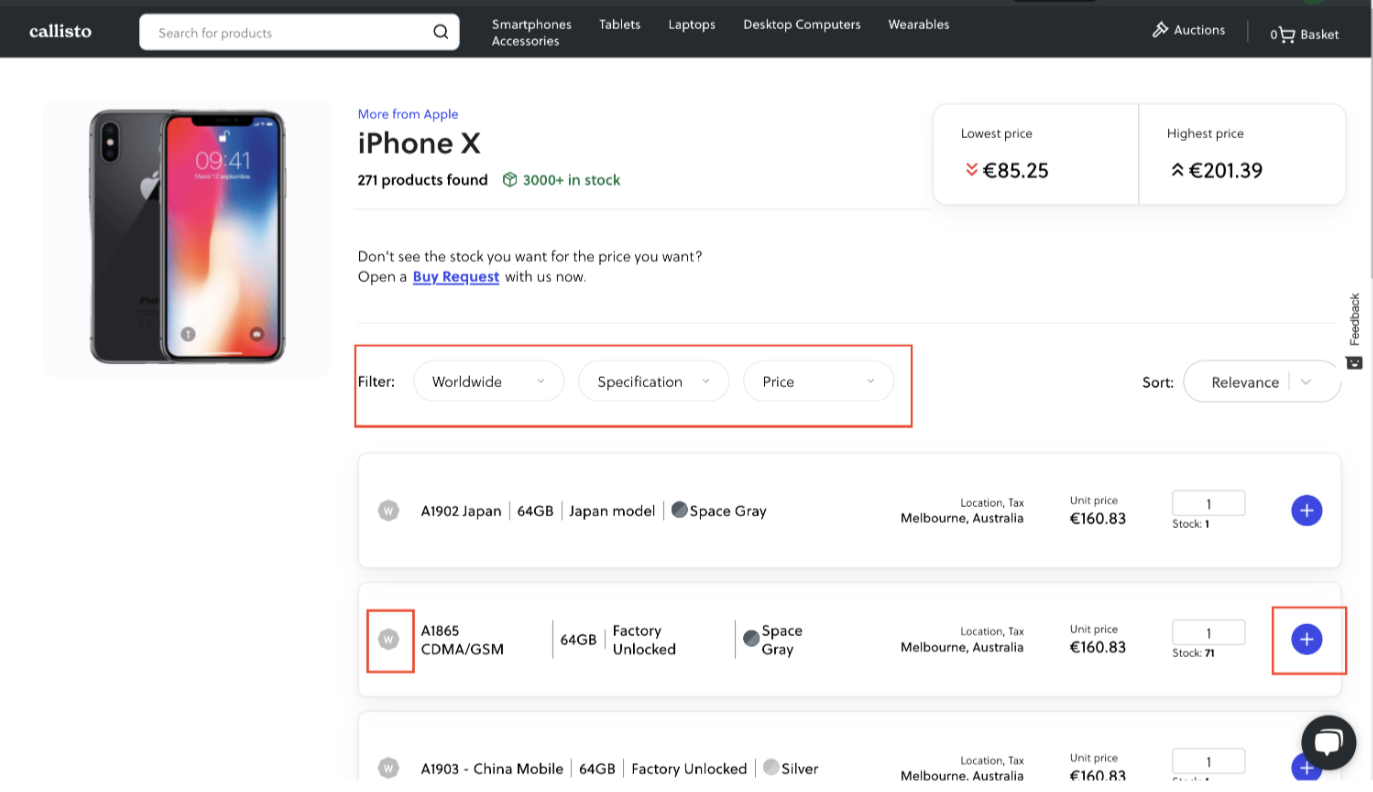Add A1903 China Mobile with plus button

click(1304, 767)
